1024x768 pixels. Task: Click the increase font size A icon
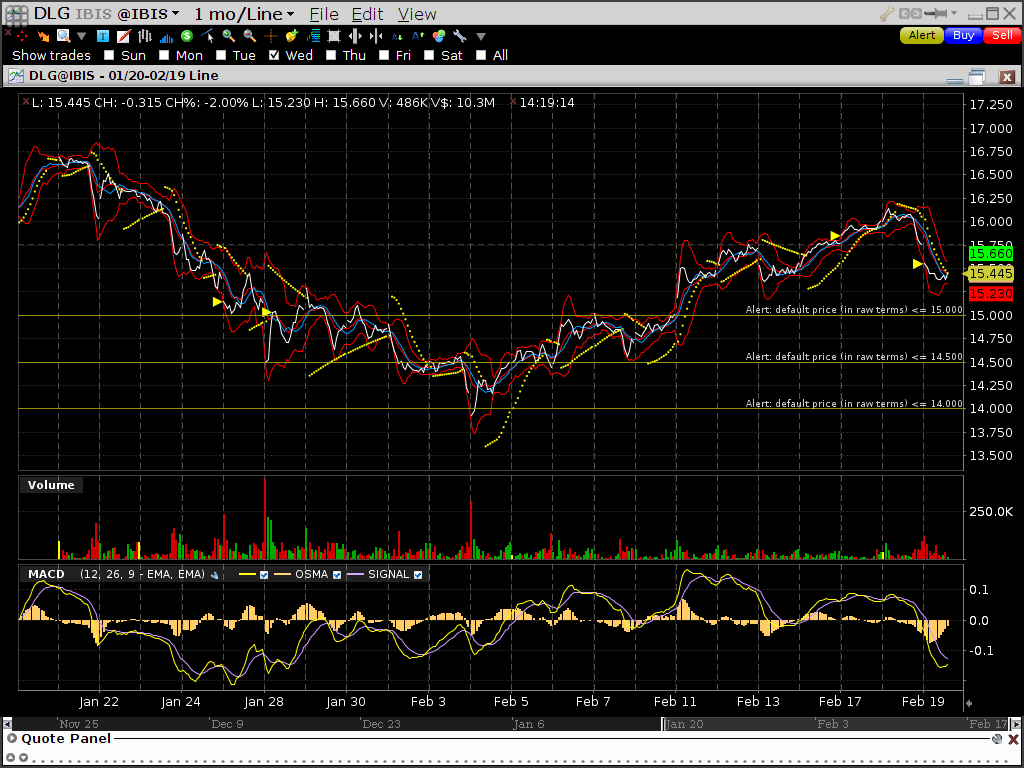(418, 36)
